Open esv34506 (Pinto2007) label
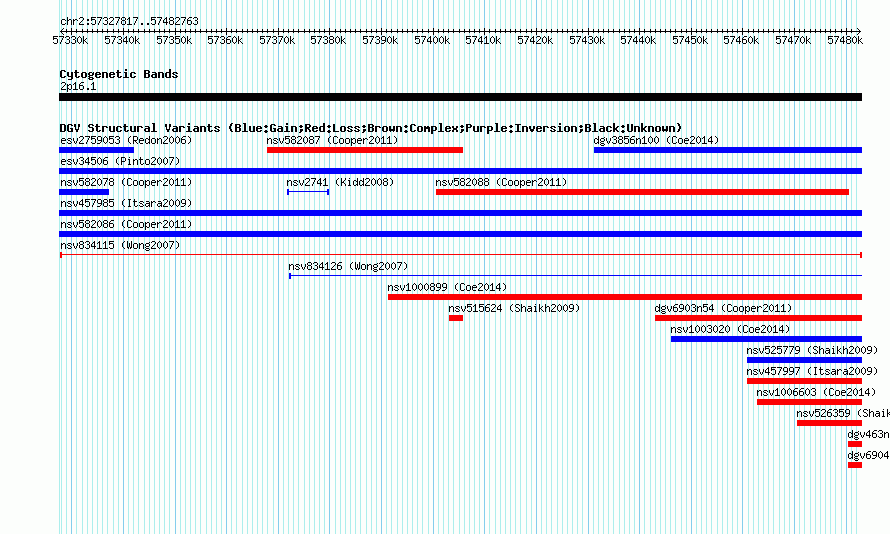Screen dimensions: 890x534 point(120,161)
